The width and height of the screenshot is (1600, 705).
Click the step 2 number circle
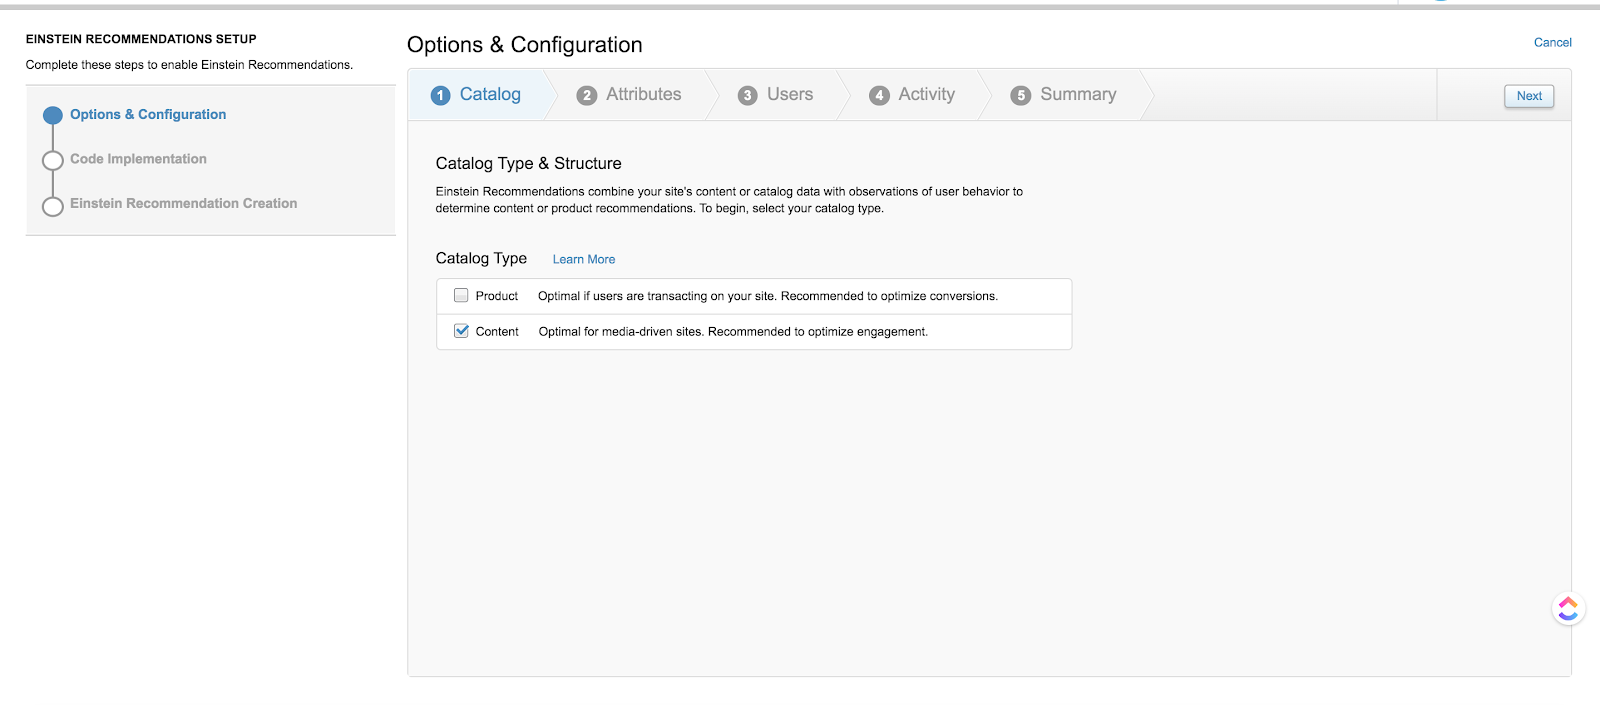587,95
